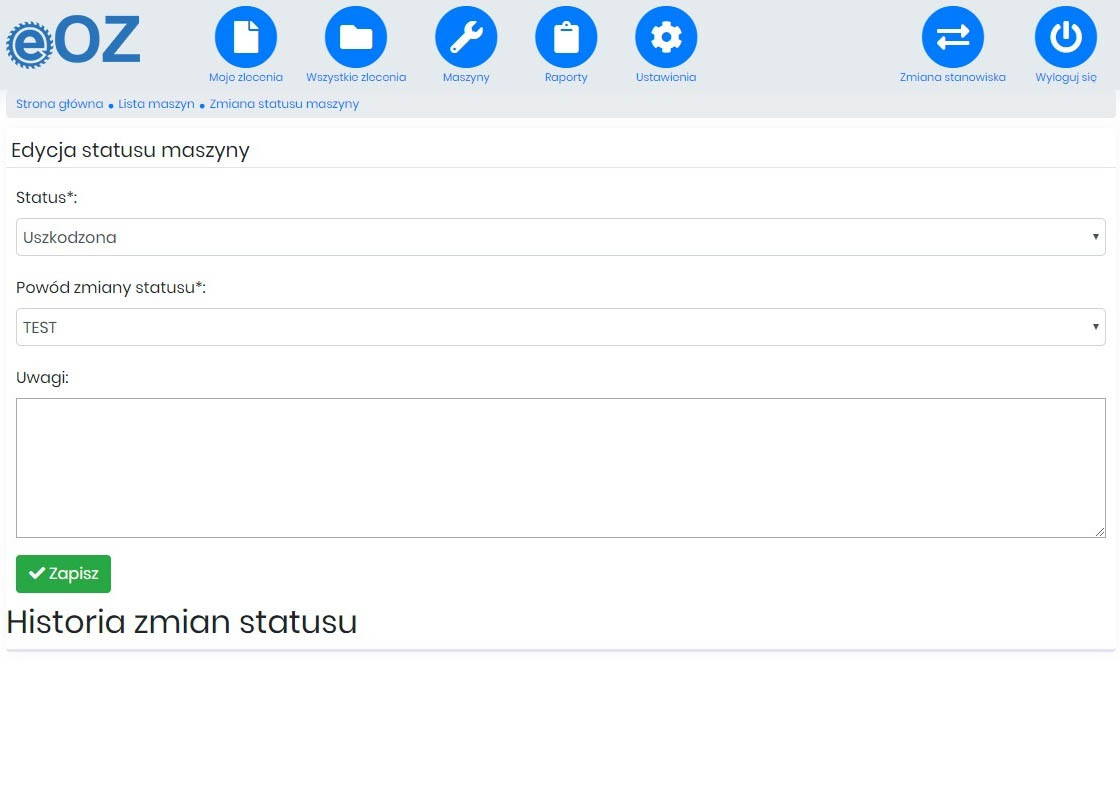Click Zmiana stanowiska swap arrows icon
The height and width of the screenshot is (785, 1120).
click(x=952, y=37)
